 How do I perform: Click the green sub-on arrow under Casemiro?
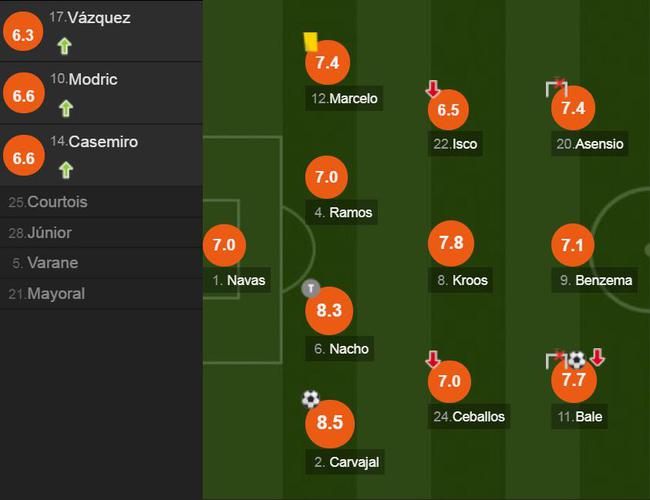click(65, 169)
